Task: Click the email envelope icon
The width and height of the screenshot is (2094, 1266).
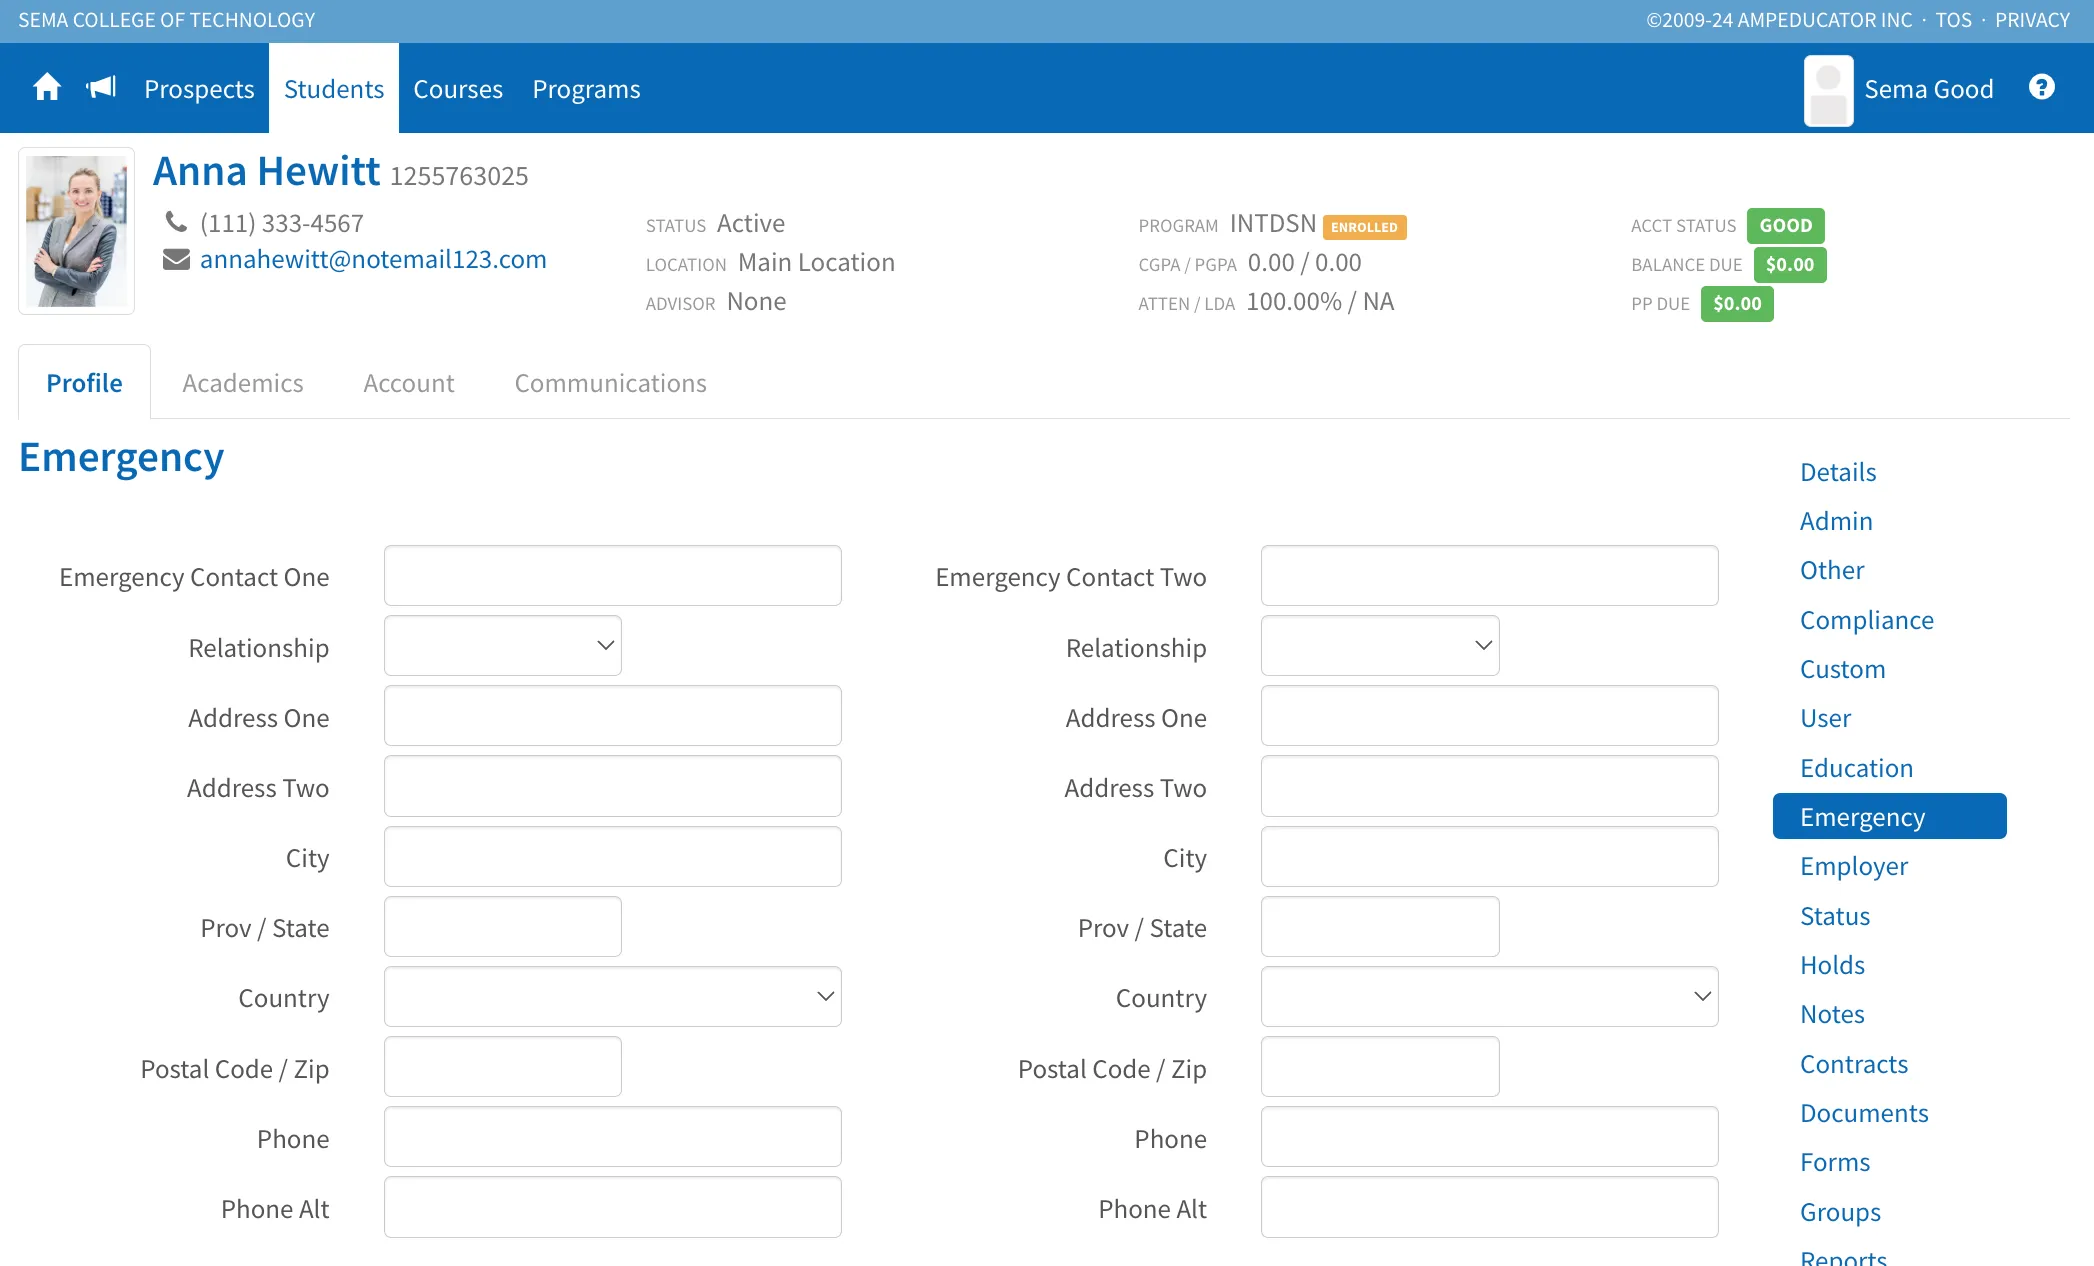Action: pos(176,260)
